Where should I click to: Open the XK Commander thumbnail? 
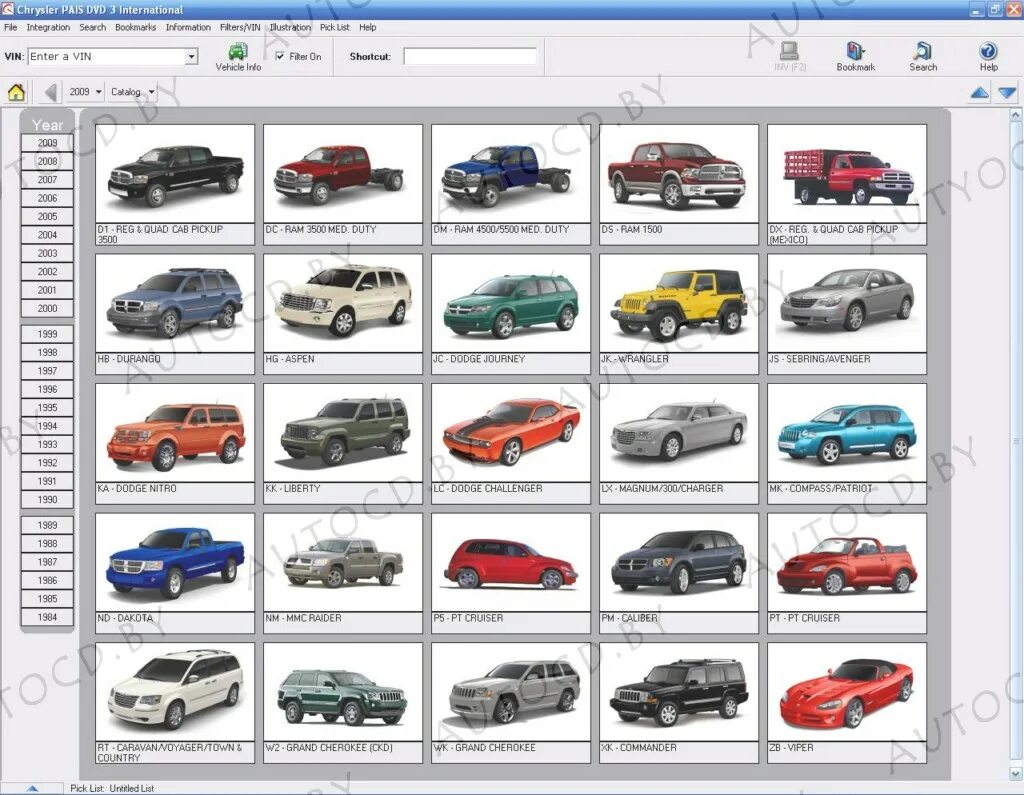point(679,692)
